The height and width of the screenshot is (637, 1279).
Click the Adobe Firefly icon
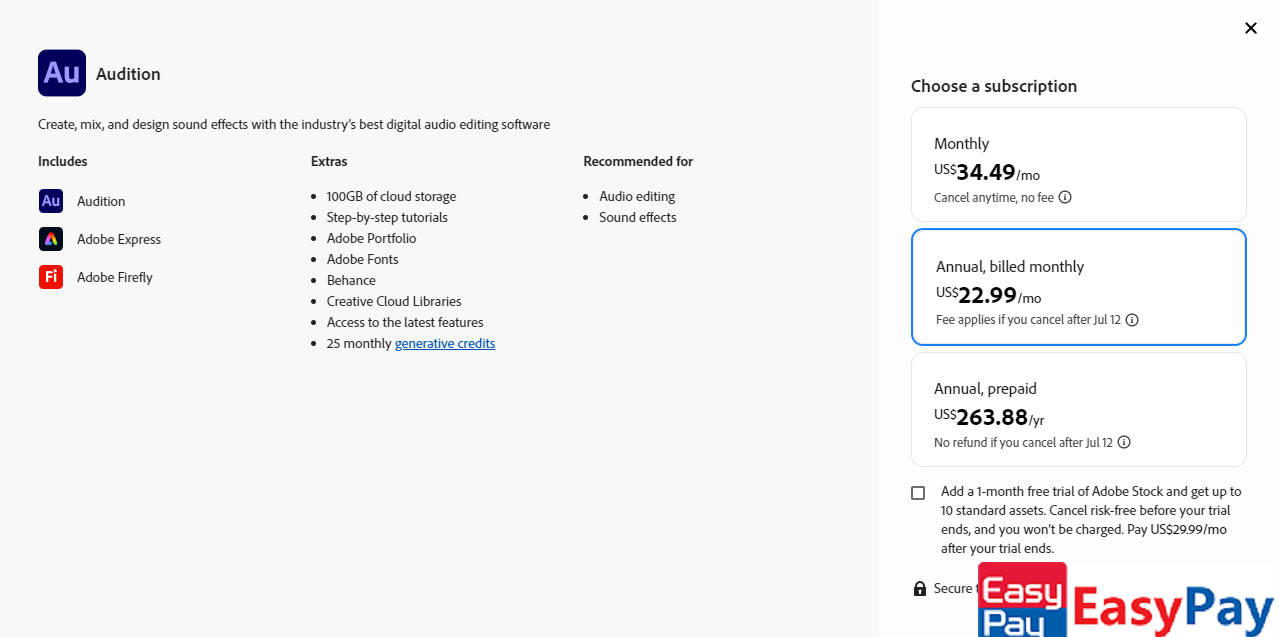click(51, 277)
